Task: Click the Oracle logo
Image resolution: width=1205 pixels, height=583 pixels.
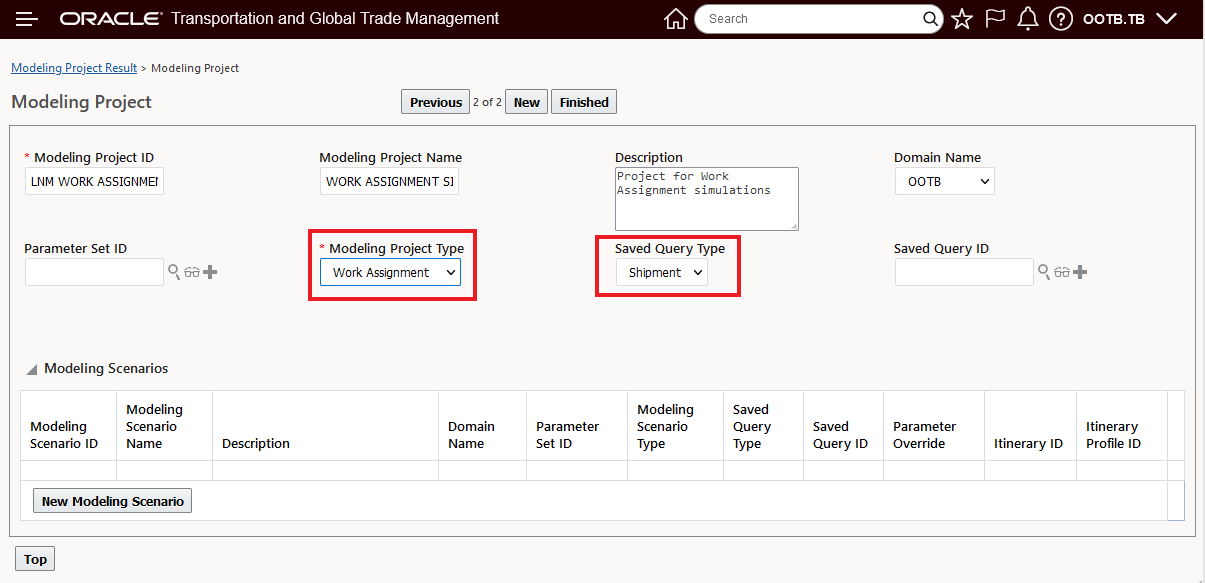Action: pyautogui.click(x=110, y=19)
